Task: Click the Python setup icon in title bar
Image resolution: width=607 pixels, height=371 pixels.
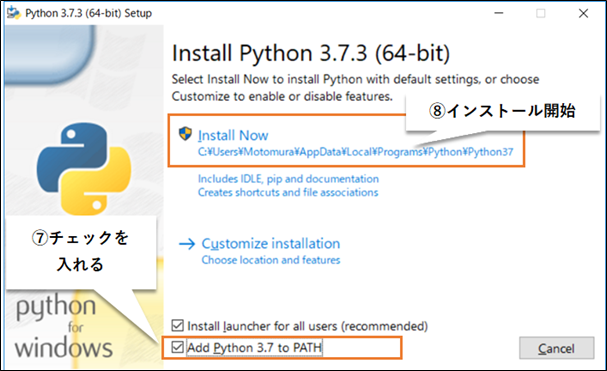Action: click(x=13, y=13)
